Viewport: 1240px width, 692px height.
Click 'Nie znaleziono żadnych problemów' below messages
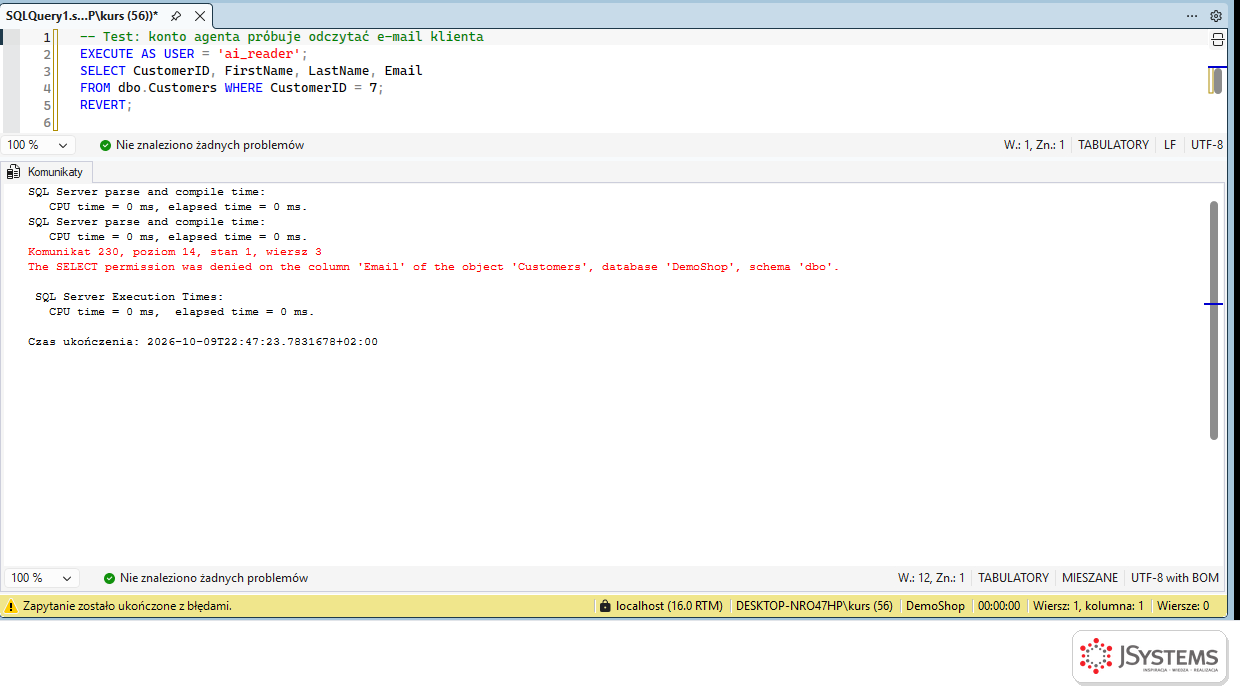coord(214,578)
